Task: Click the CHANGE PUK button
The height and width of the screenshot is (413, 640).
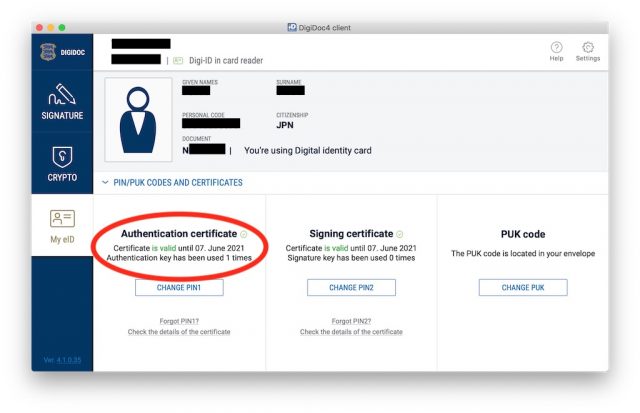Action: 523,287
